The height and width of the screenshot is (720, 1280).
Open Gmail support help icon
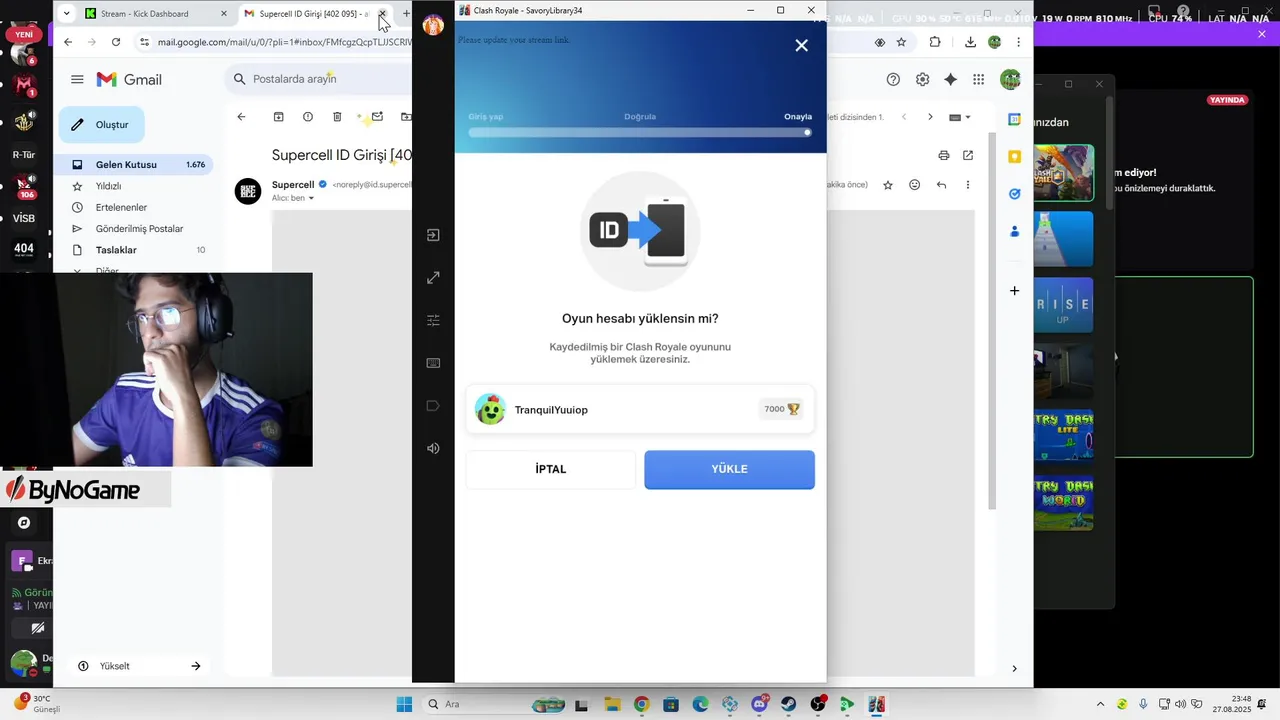point(893,79)
